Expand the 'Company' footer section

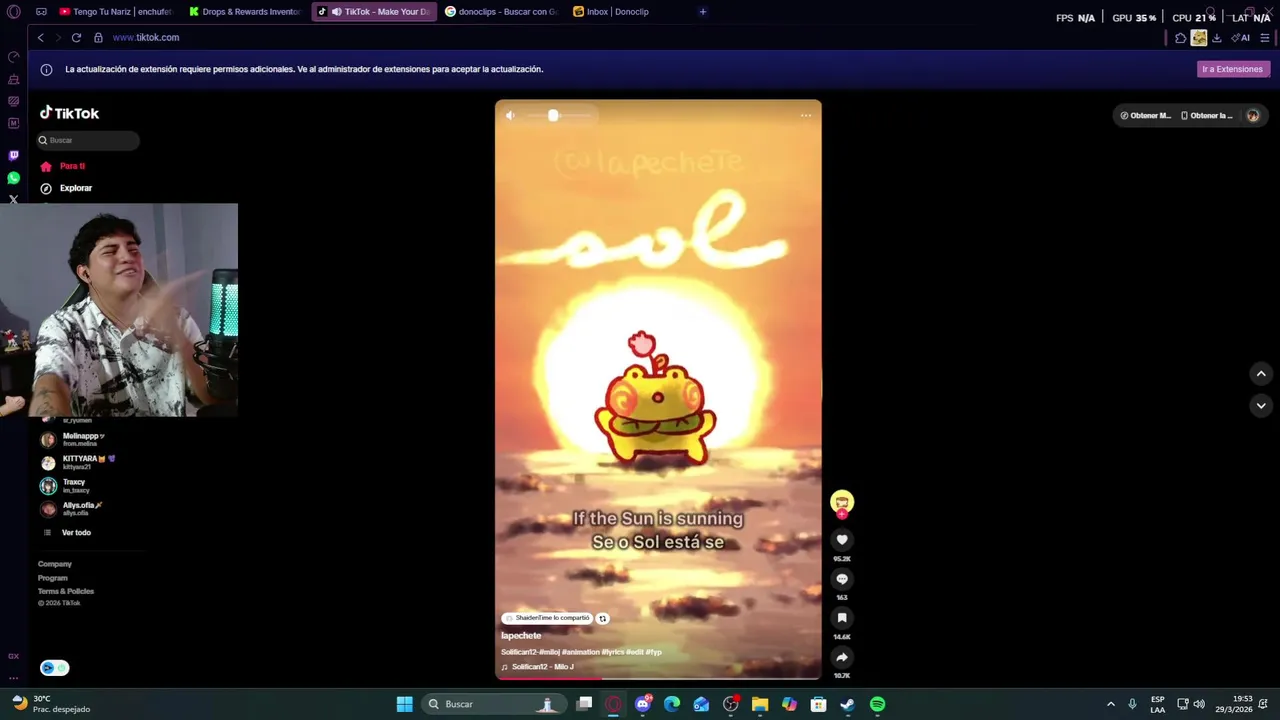[x=55, y=564]
